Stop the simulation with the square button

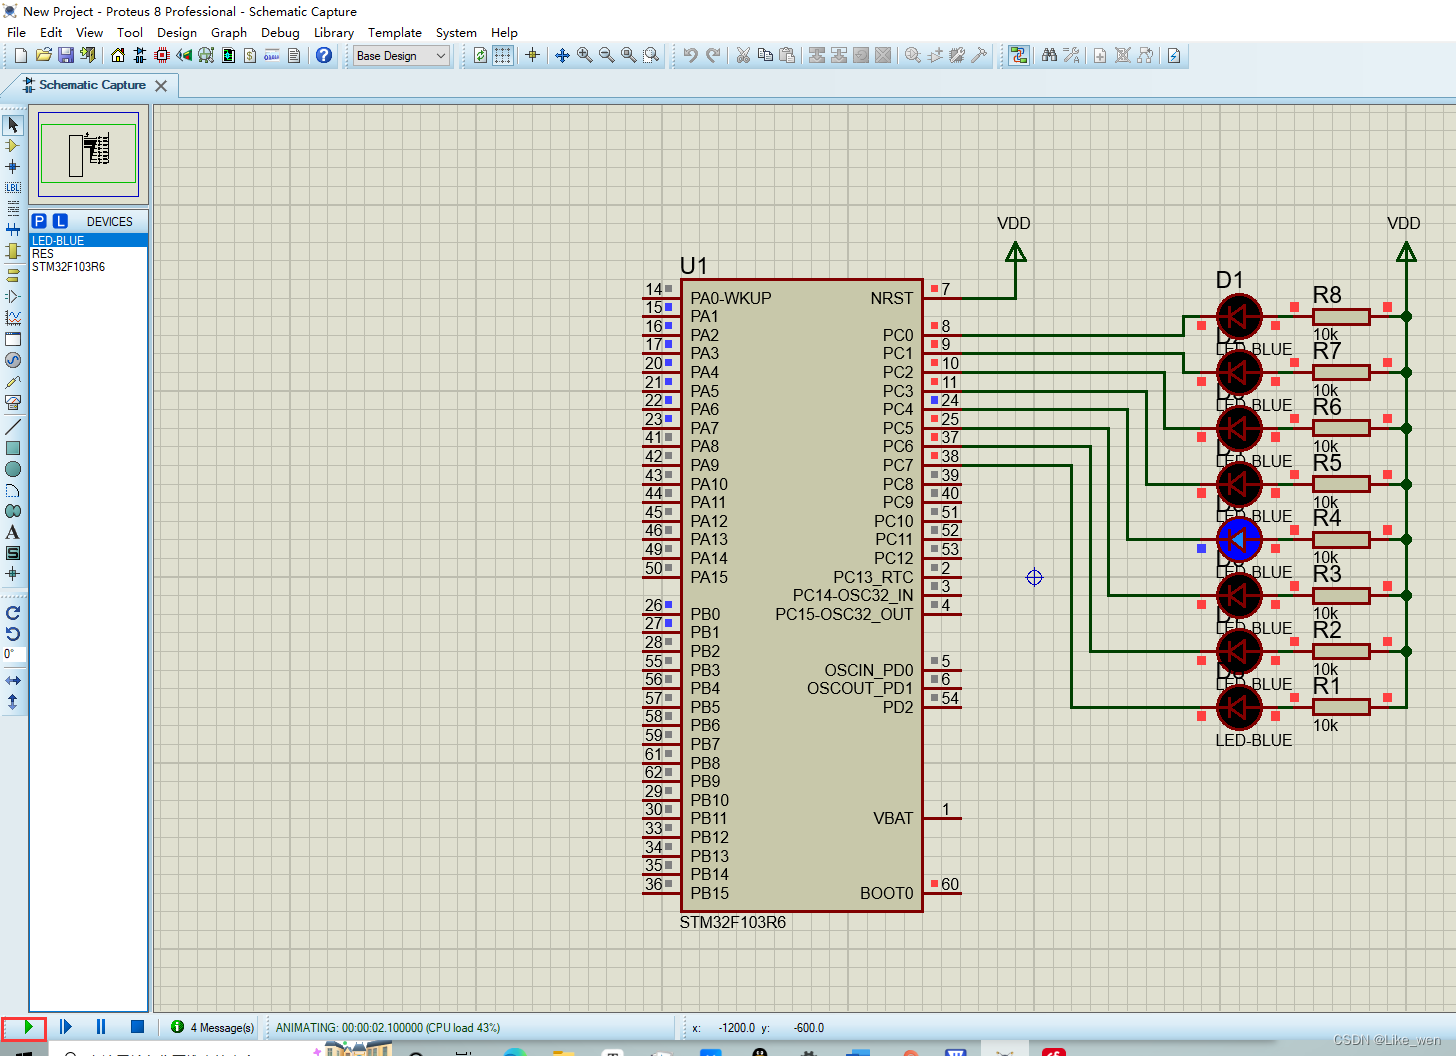click(x=137, y=1027)
